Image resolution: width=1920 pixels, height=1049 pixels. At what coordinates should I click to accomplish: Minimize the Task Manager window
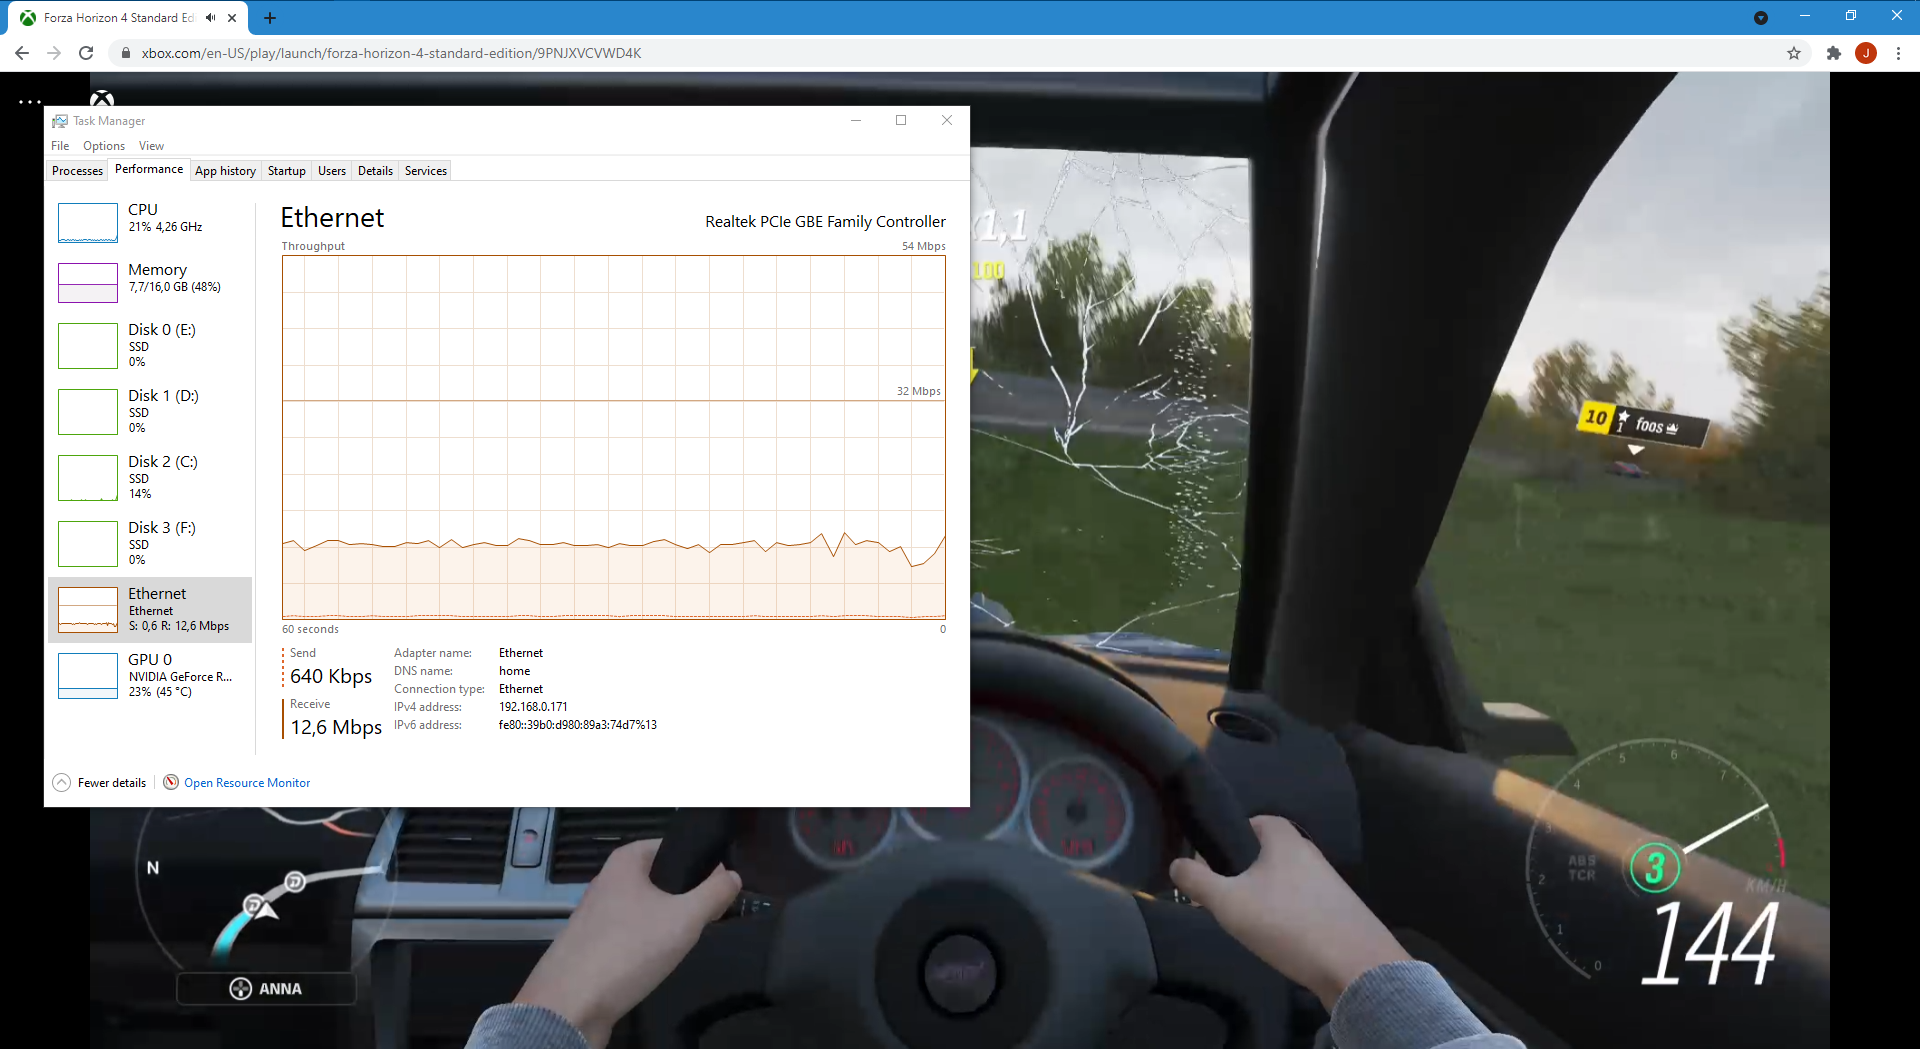(x=856, y=120)
